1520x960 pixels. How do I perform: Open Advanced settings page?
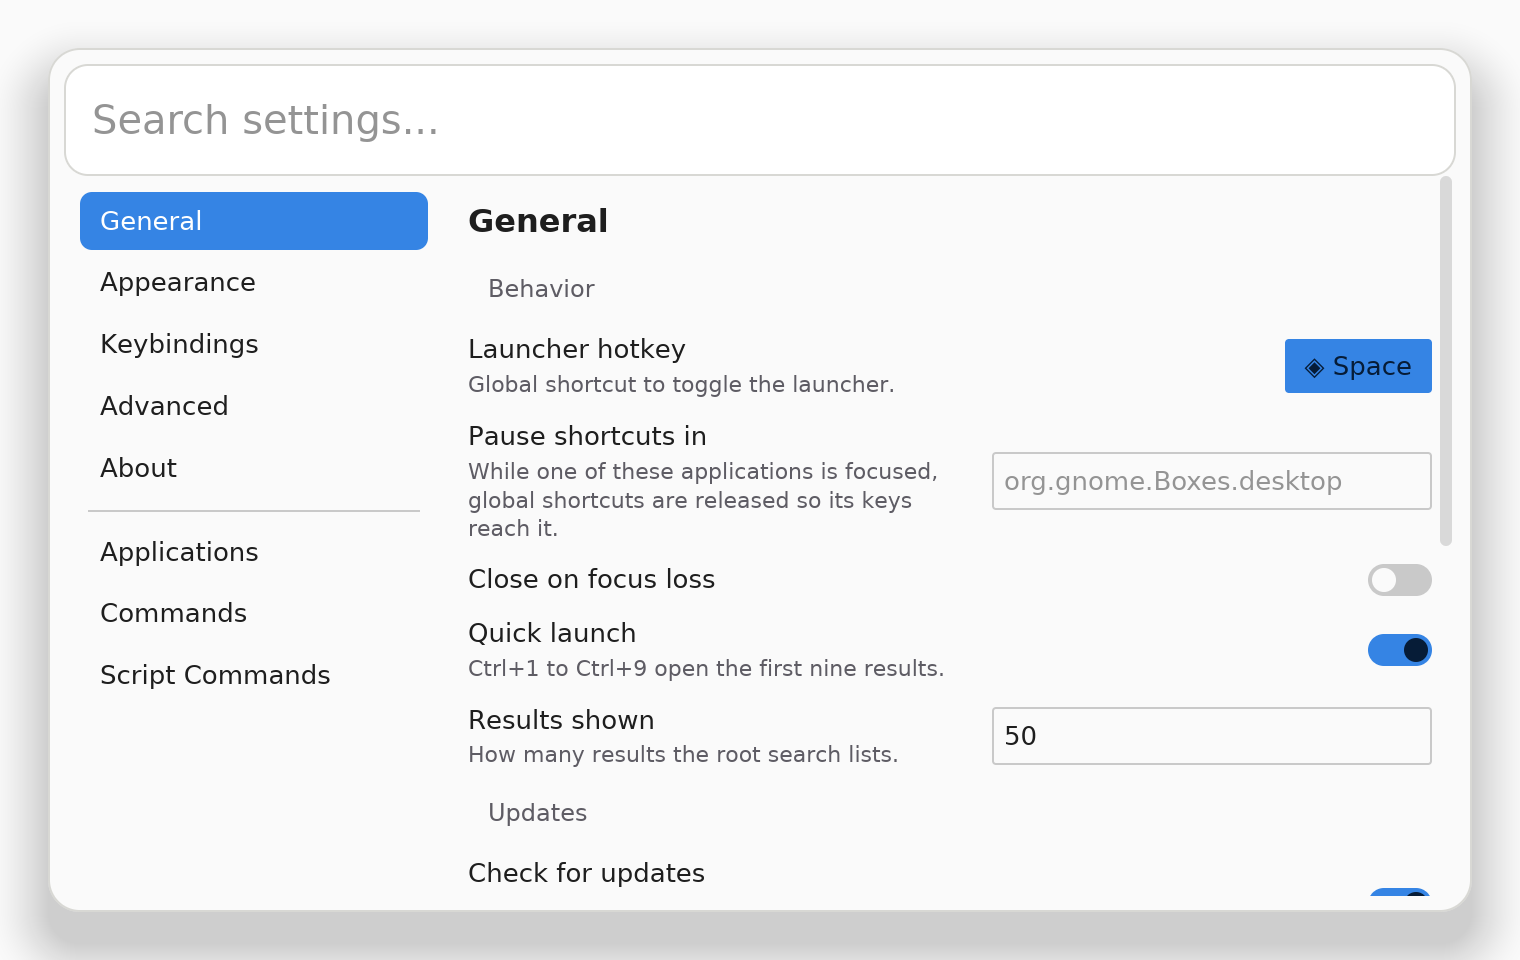point(254,407)
